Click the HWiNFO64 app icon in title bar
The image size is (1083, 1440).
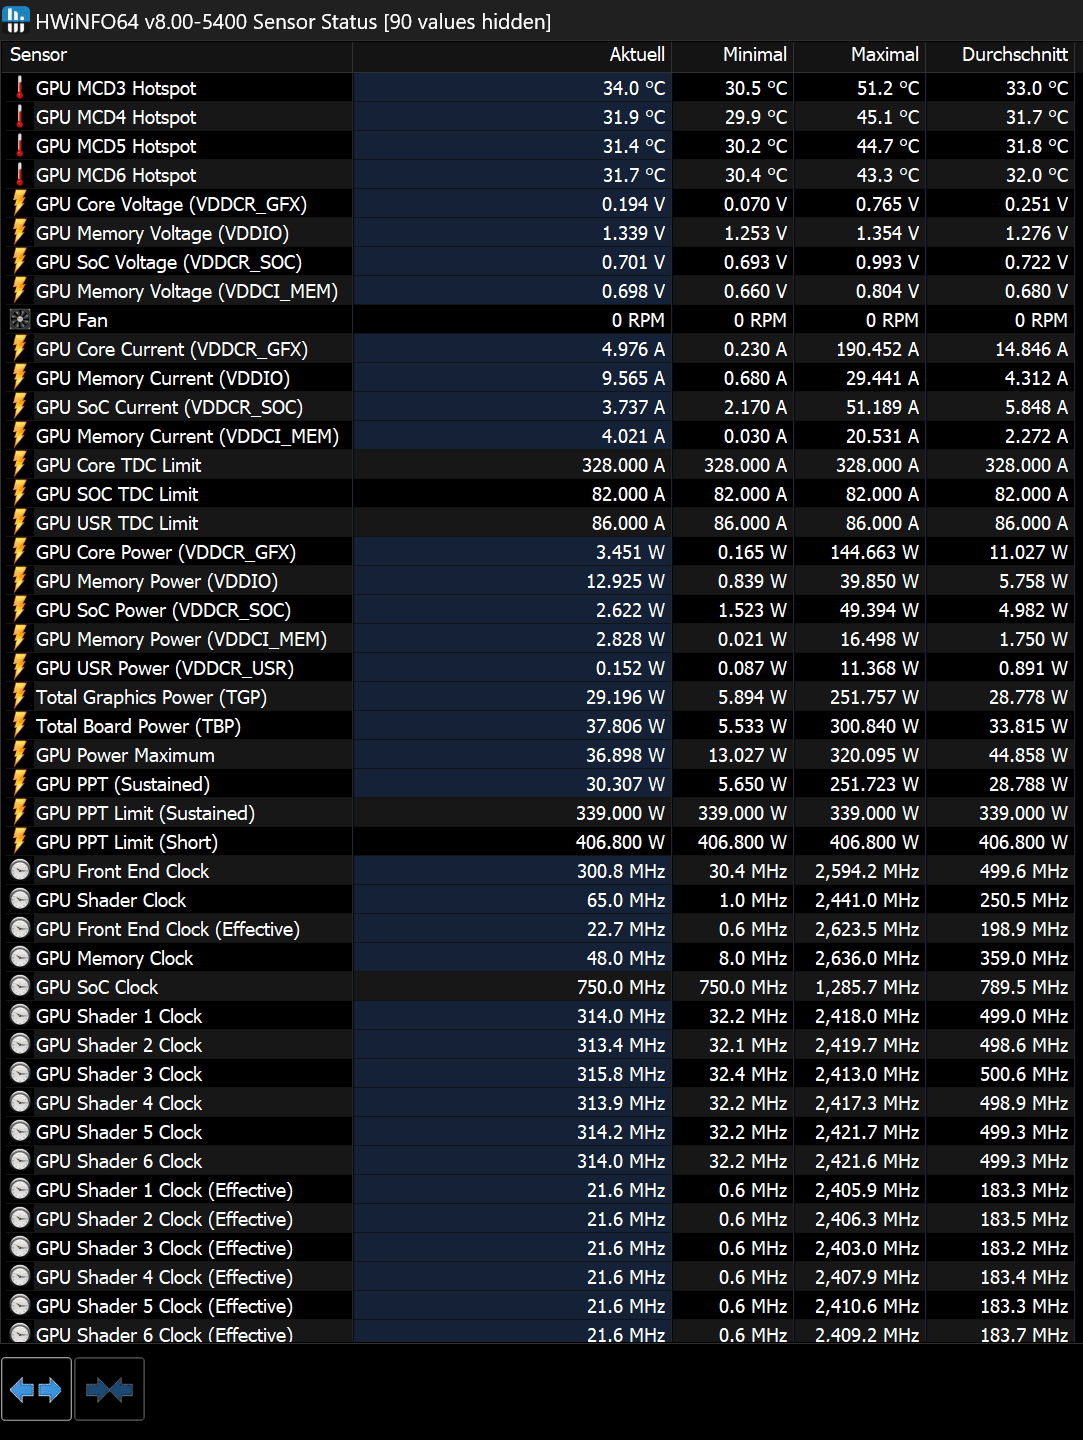click(x=16, y=20)
